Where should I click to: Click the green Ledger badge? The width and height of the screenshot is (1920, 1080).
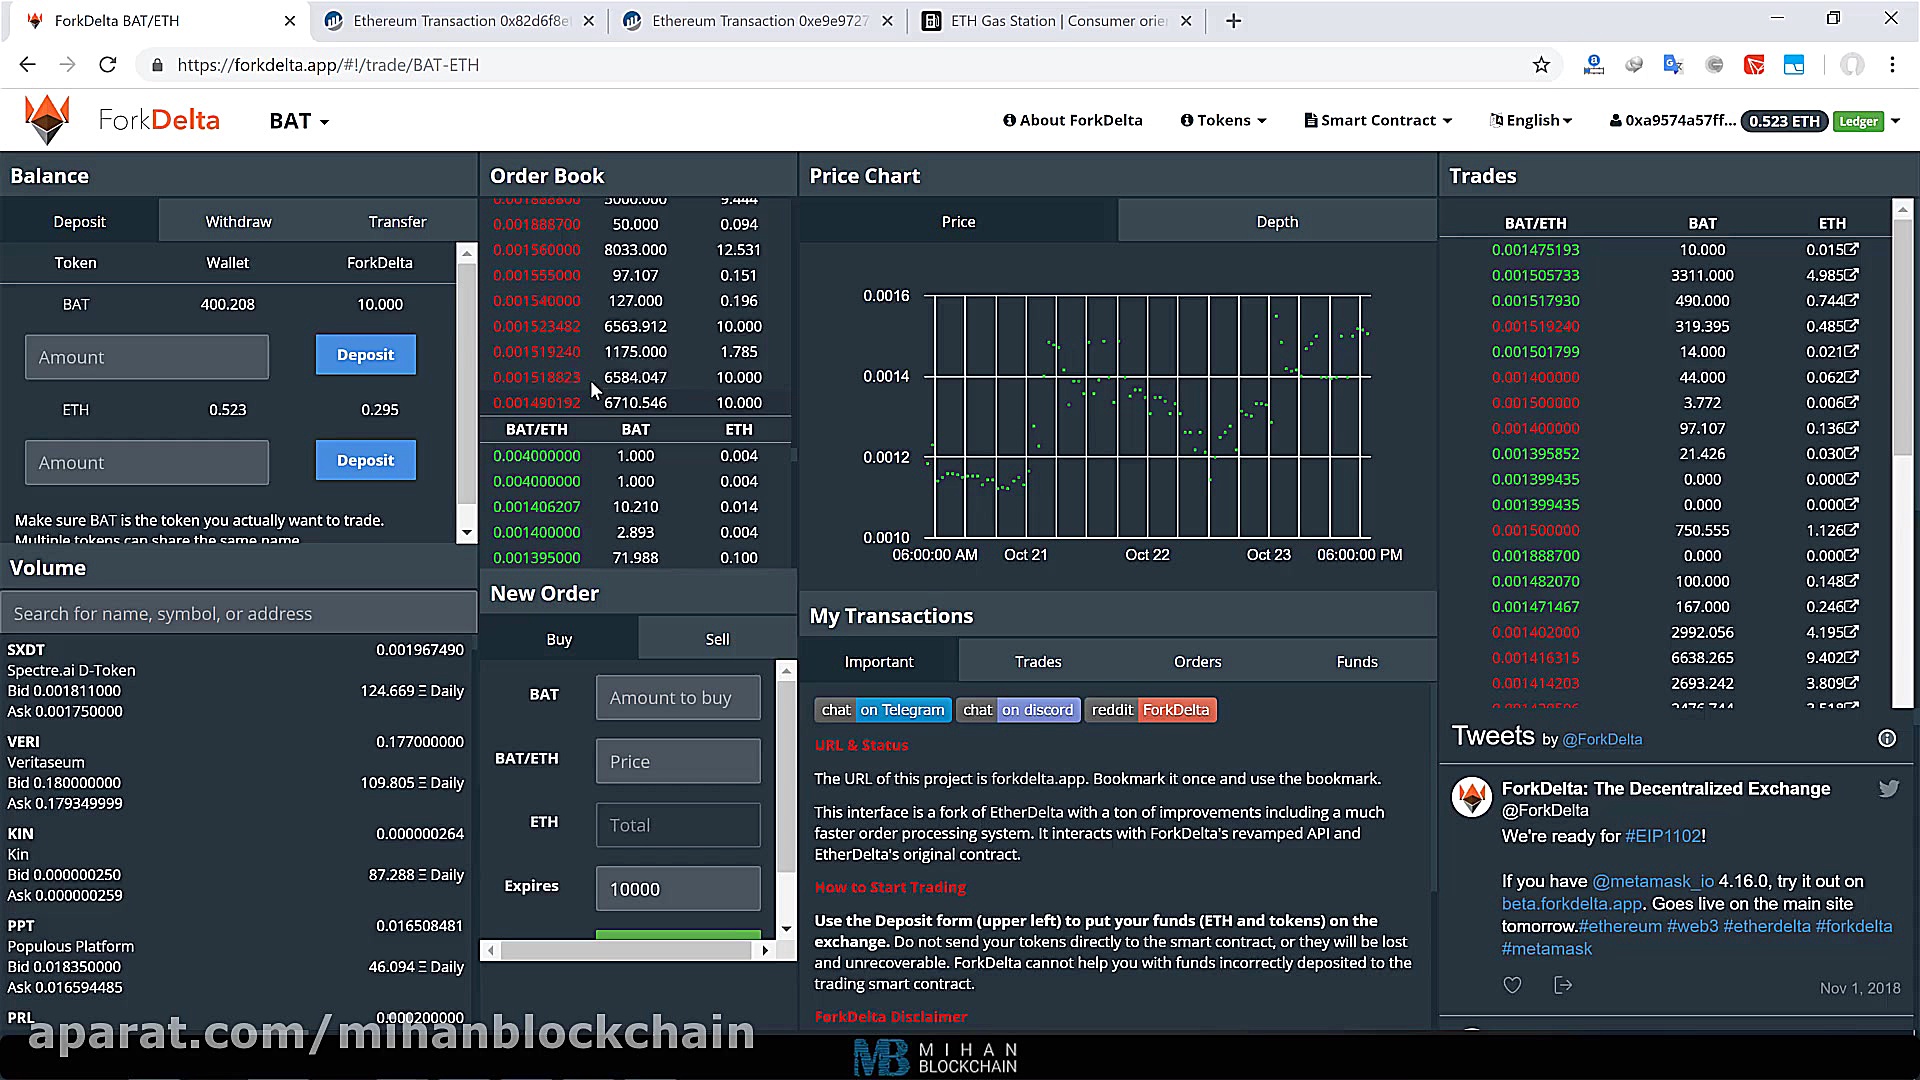(1858, 121)
